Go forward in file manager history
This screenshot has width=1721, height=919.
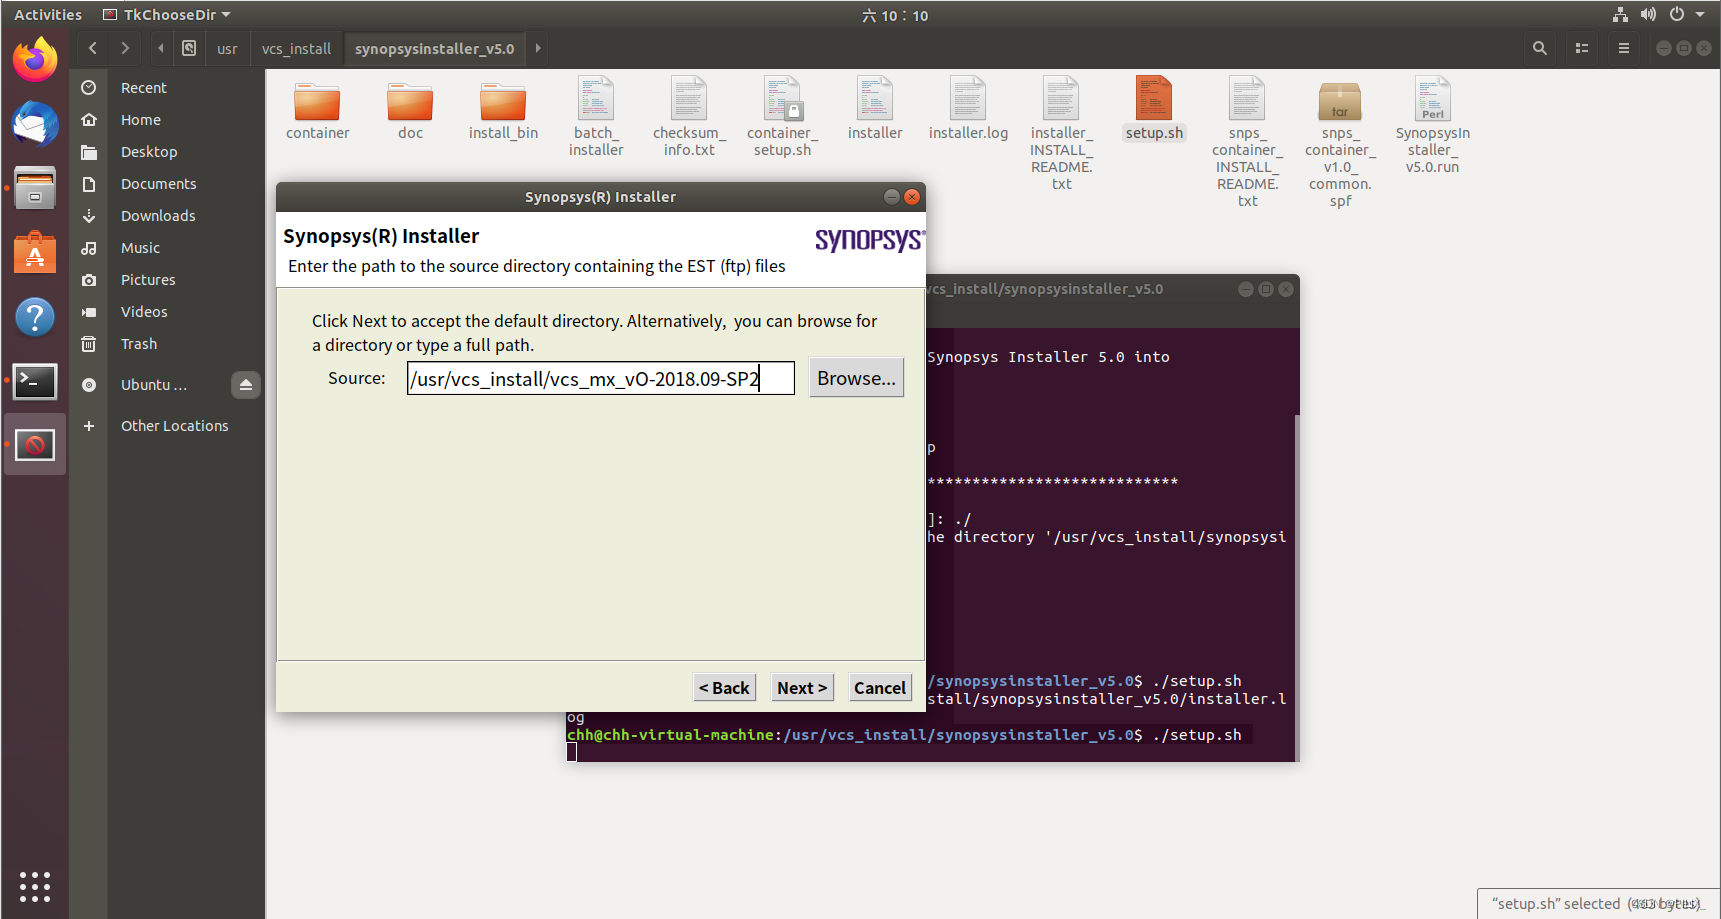click(x=125, y=48)
